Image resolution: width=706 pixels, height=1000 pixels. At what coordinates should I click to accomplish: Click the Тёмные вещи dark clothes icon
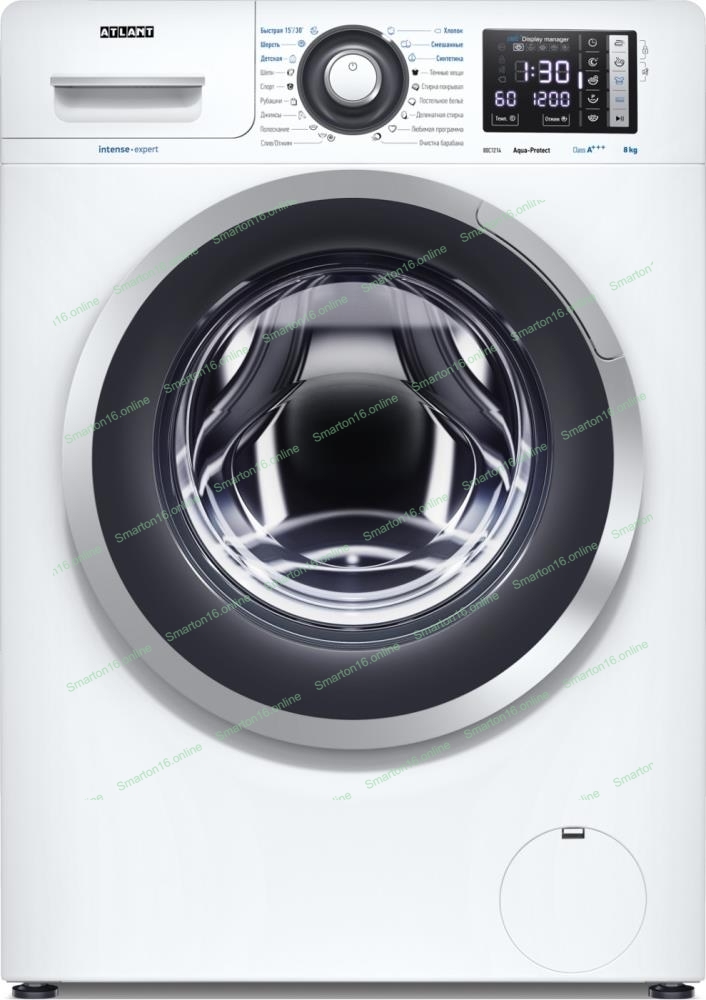[413, 73]
